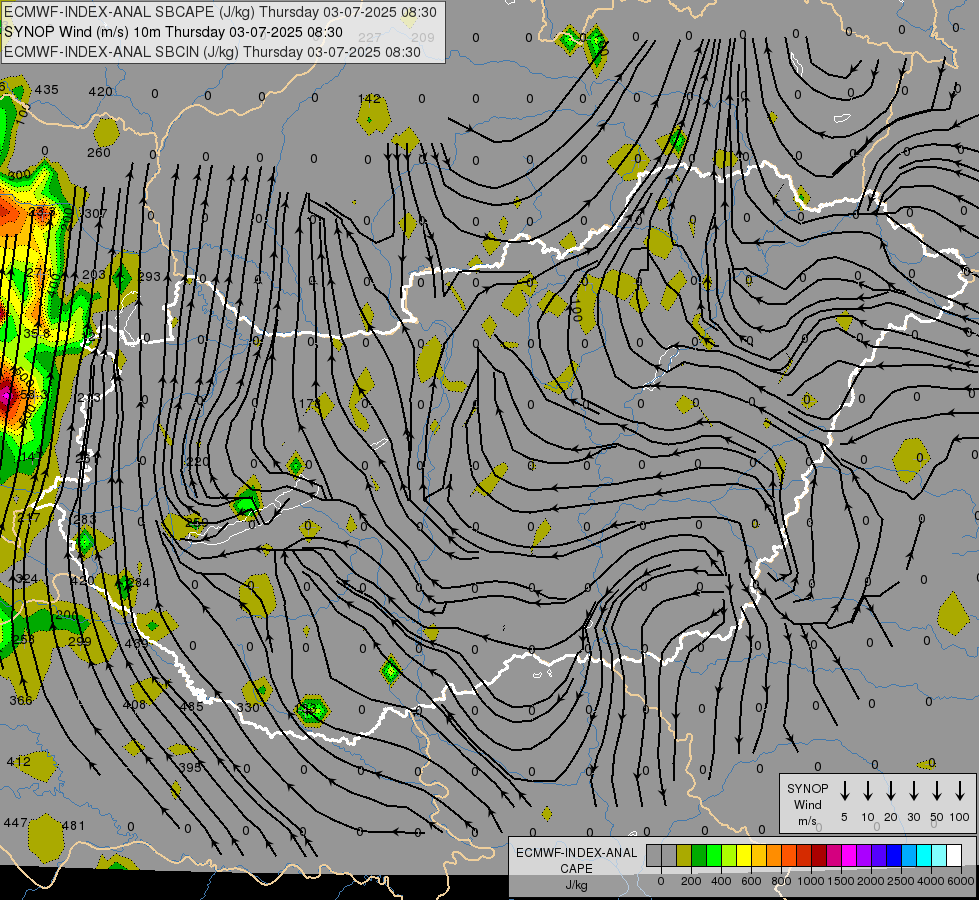Click the 469 CAPE value on map
Viewport: 979px width, 900px height.
pos(137,643)
